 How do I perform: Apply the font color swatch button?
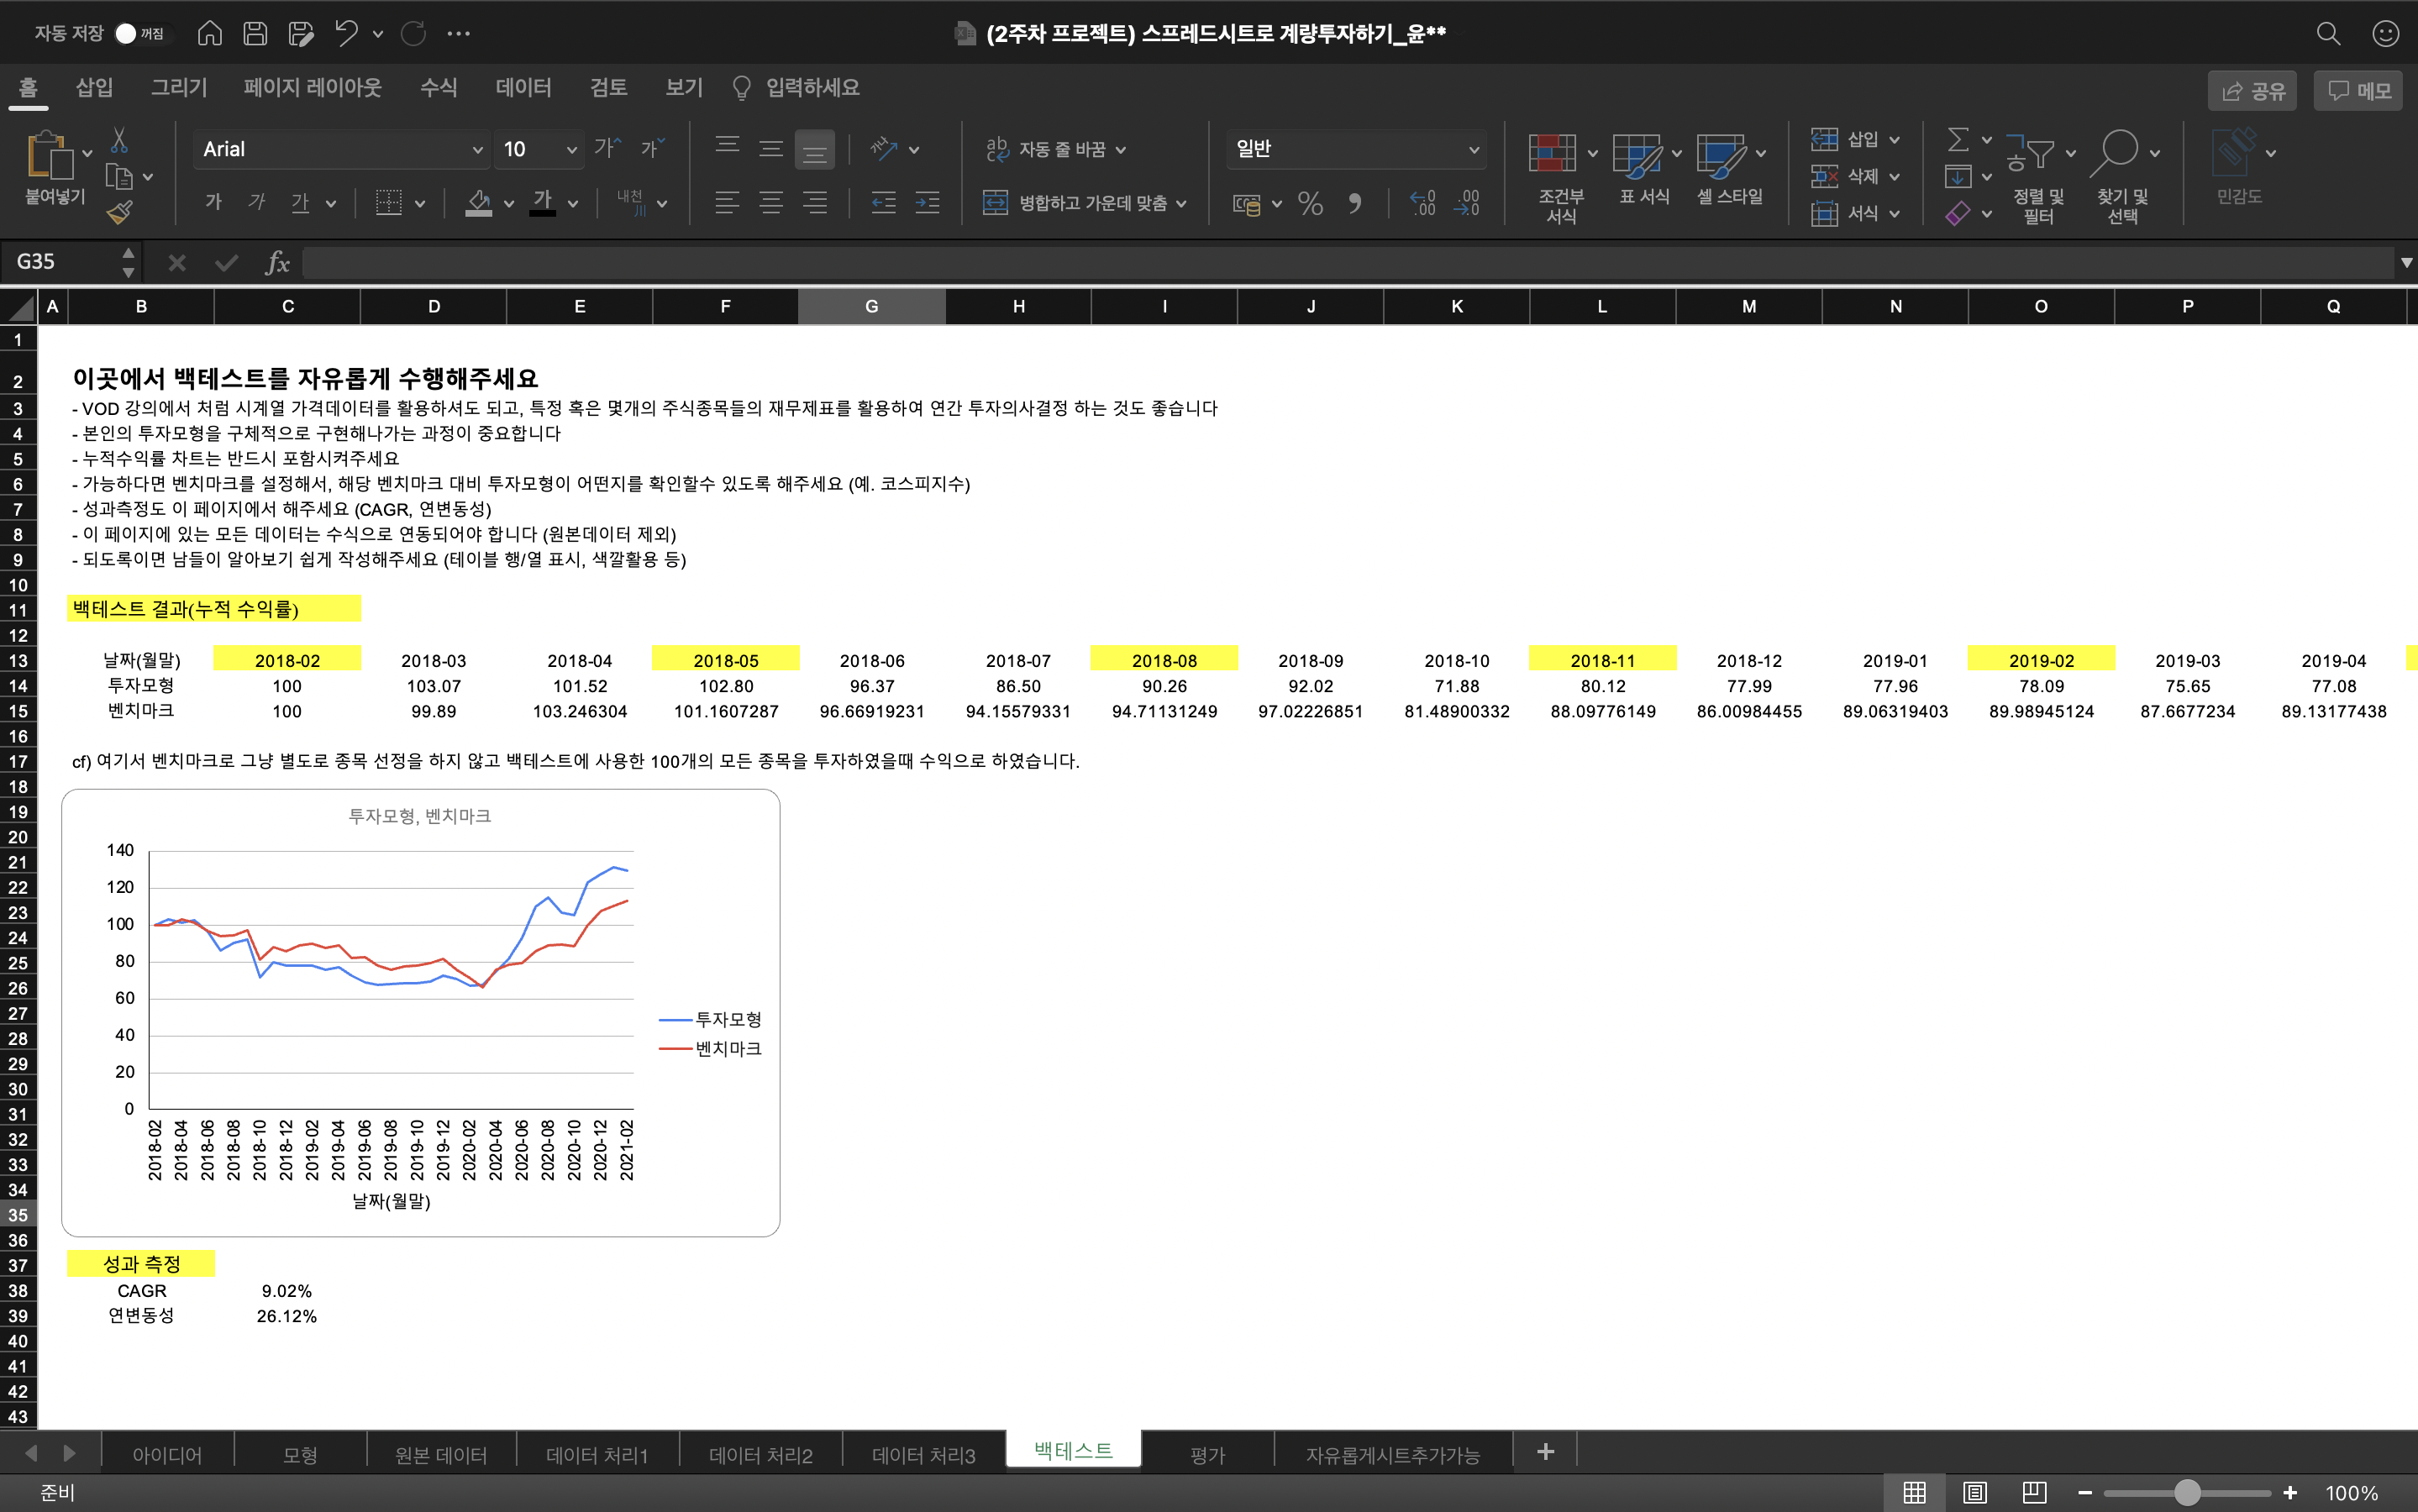543,203
